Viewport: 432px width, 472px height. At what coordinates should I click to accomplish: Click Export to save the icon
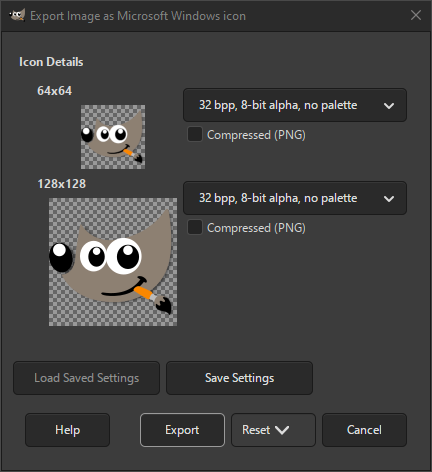coord(182,430)
